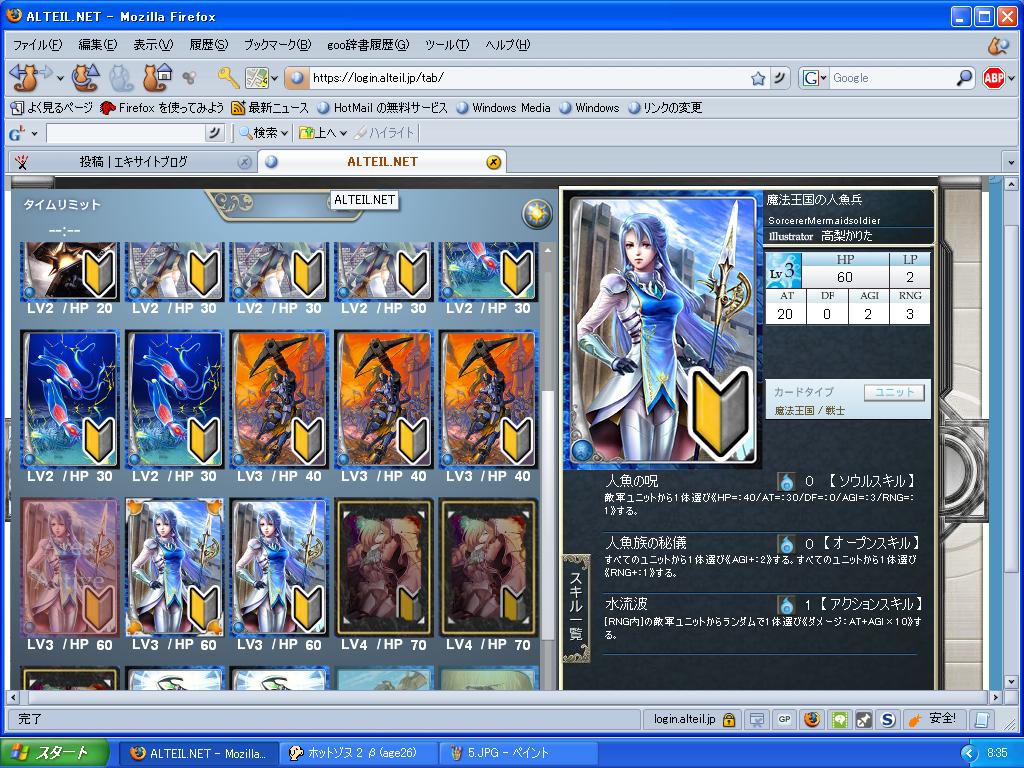1024x768 pixels.
Task: Click the URL address bar
Action: [x=529, y=78]
